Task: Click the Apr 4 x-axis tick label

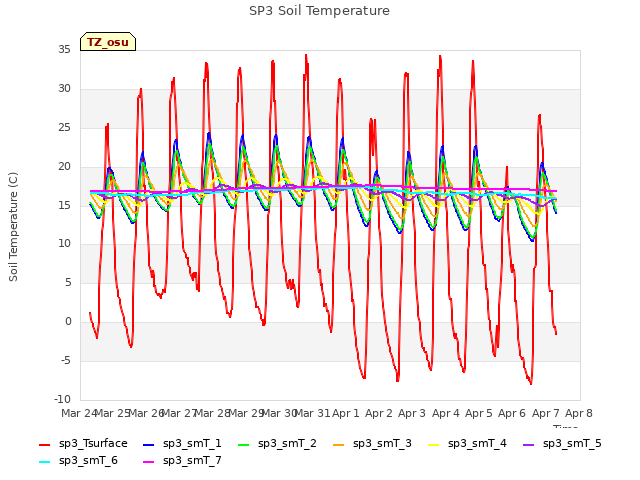Action: [x=445, y=413]
